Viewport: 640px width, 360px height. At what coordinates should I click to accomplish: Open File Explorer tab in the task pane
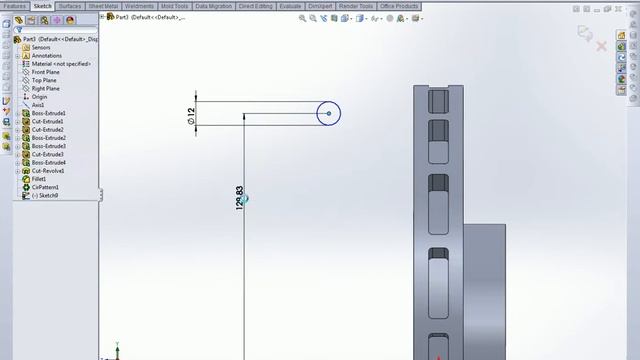click(621, 58)
